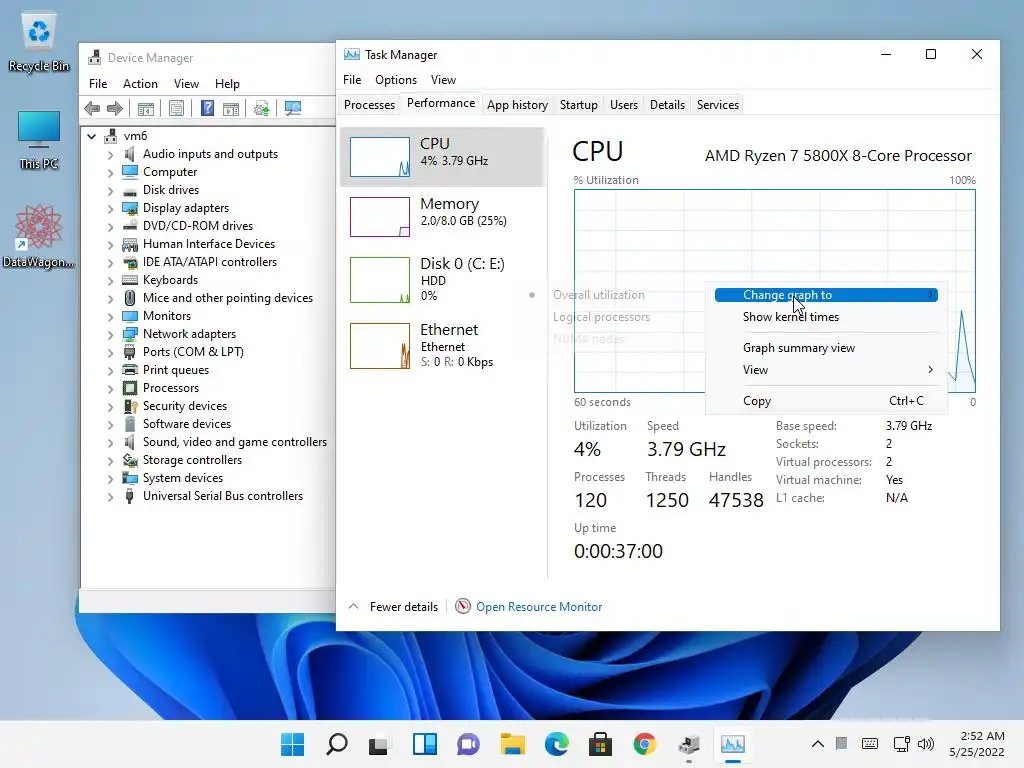
Task: Open Device Manager View menu
Action: [186, 84]
